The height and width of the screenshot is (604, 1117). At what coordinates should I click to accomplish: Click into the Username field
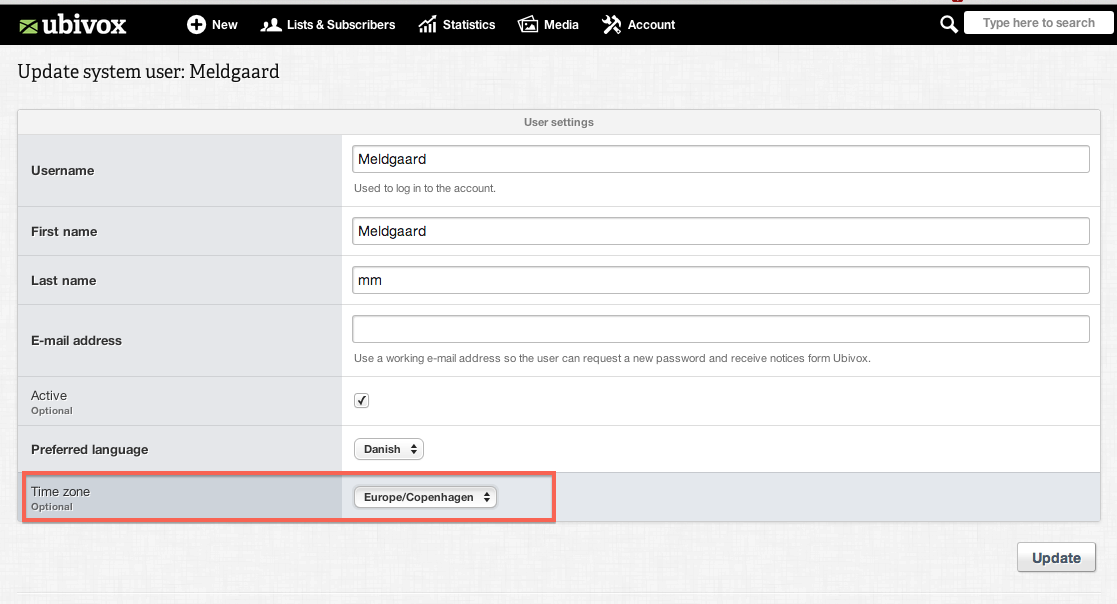click(720, 159)
